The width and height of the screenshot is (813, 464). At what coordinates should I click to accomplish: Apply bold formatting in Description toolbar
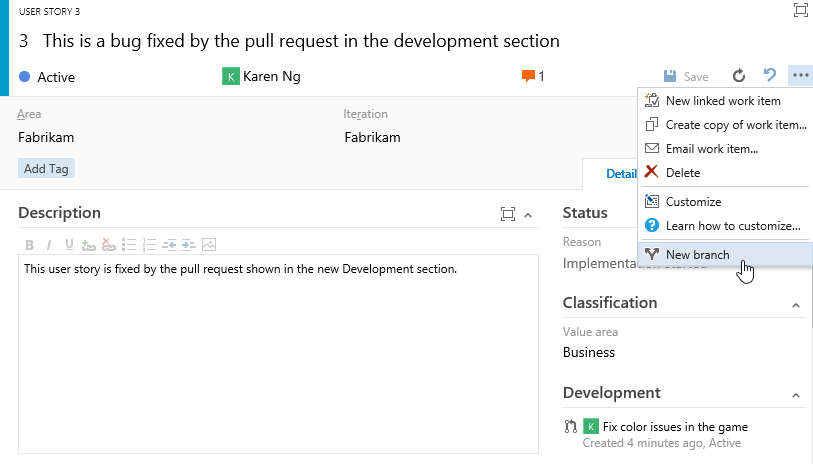click(30, 245)
